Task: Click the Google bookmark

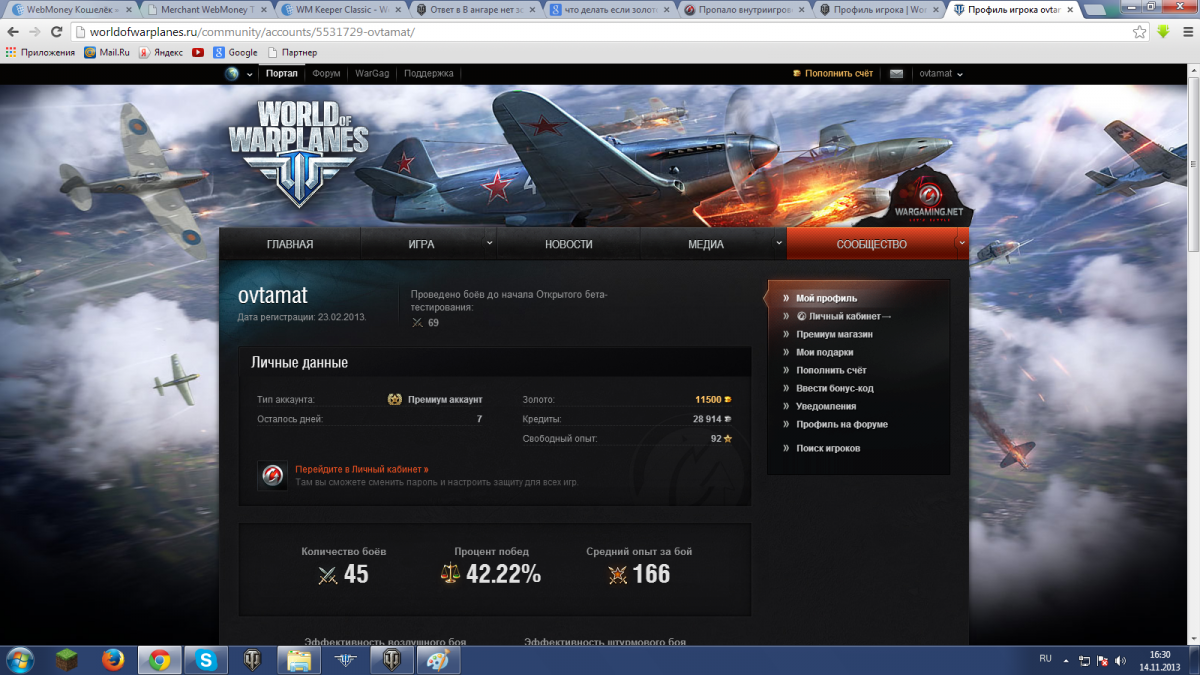Action: tap(235, 52)
